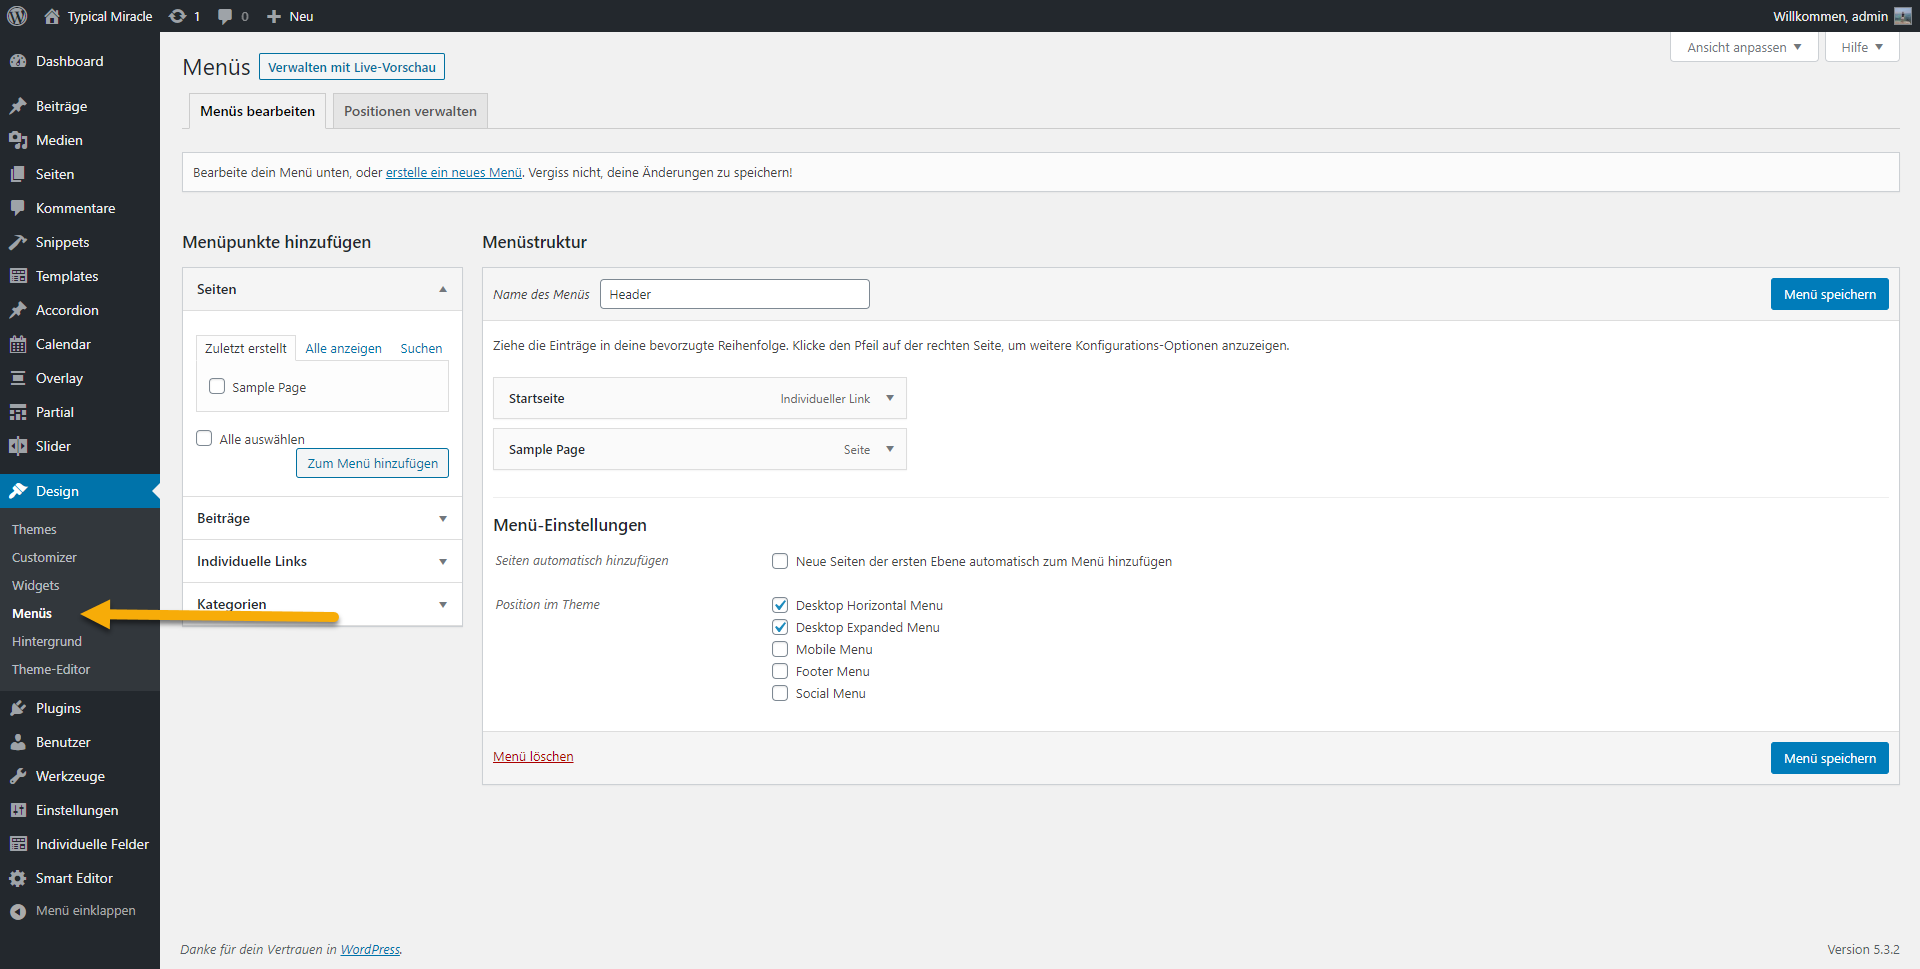Click the Partial icon in the sidebar
The width and height of the screenshot is (1920, 969).
18,412
